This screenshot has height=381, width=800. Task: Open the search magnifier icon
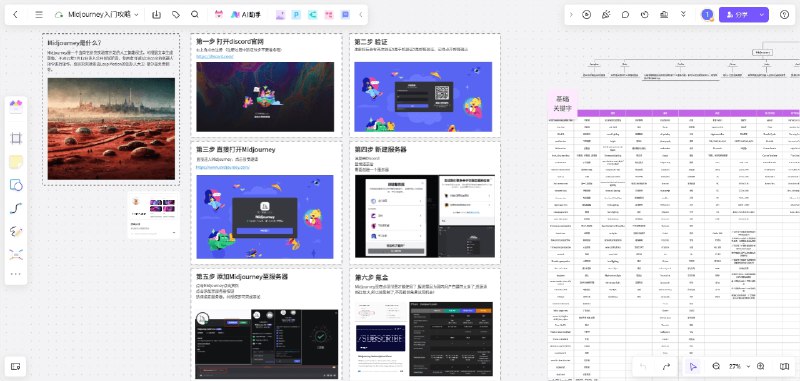click(x=195, y=15)
